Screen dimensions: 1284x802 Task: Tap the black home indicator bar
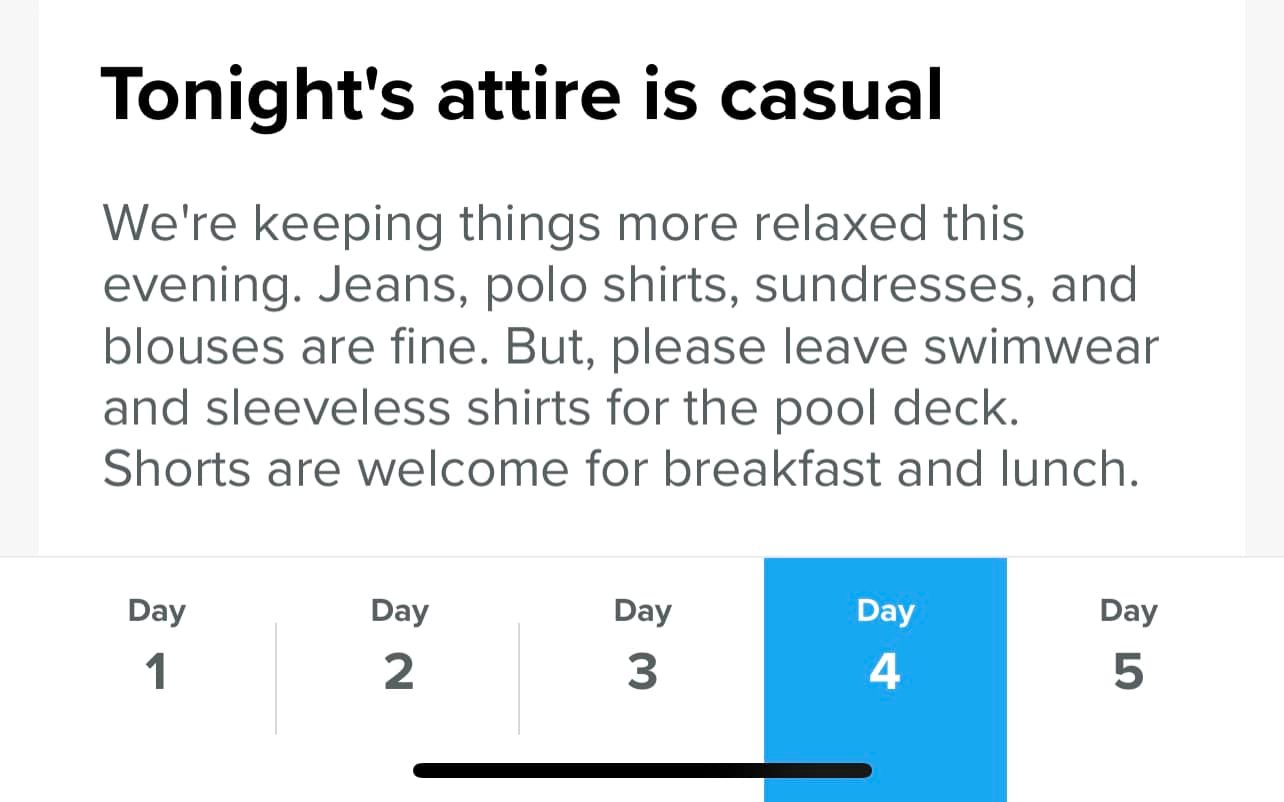[642, 770]
